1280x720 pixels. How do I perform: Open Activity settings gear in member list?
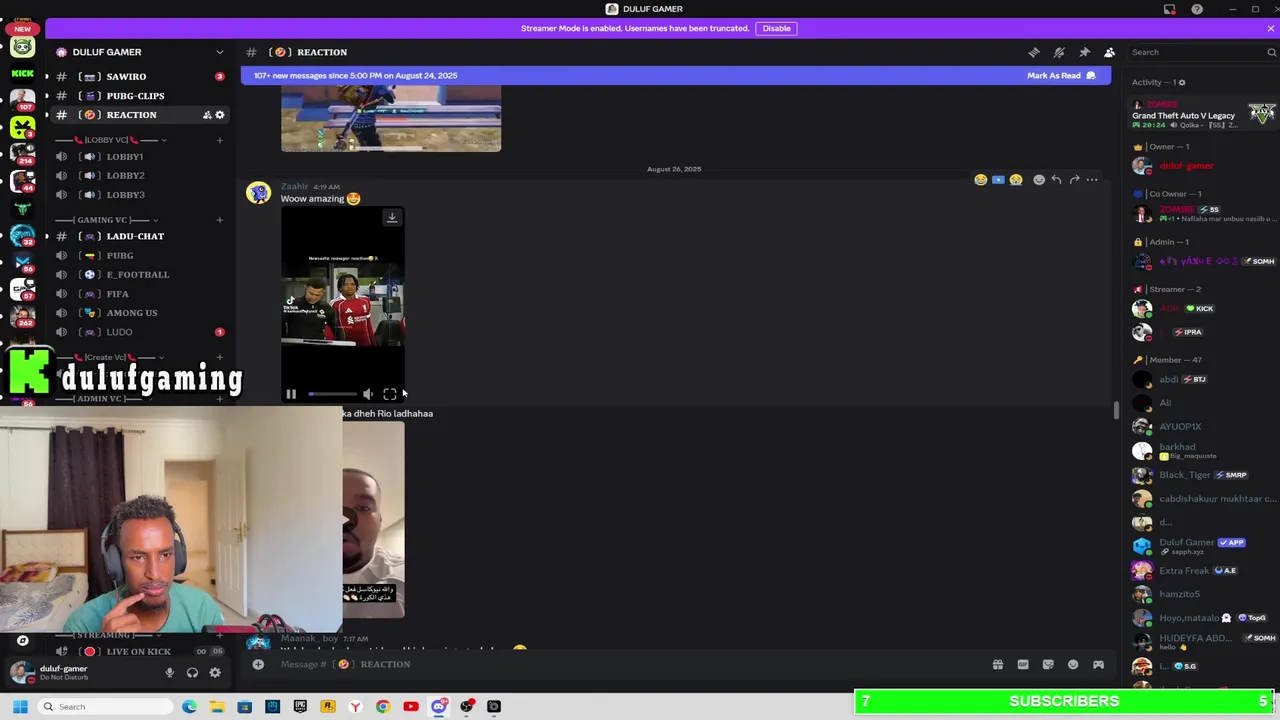point(1182,82)
